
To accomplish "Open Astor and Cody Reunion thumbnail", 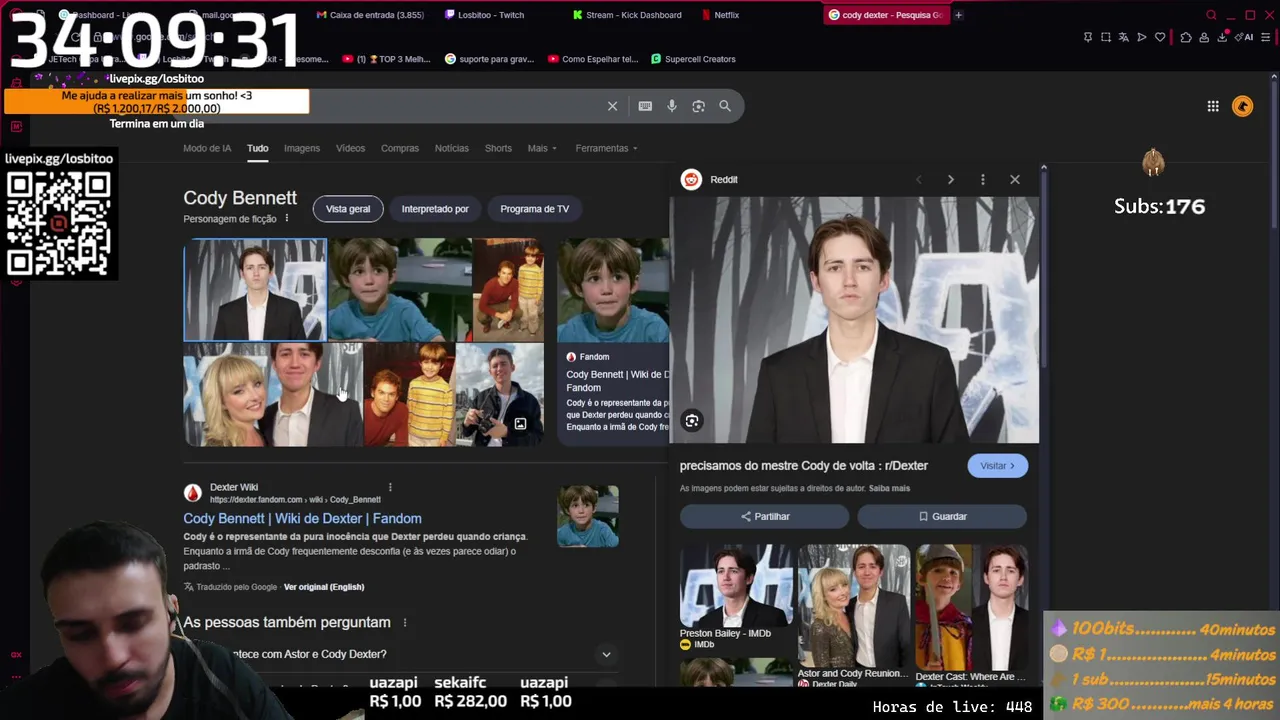I will (854, 606).
